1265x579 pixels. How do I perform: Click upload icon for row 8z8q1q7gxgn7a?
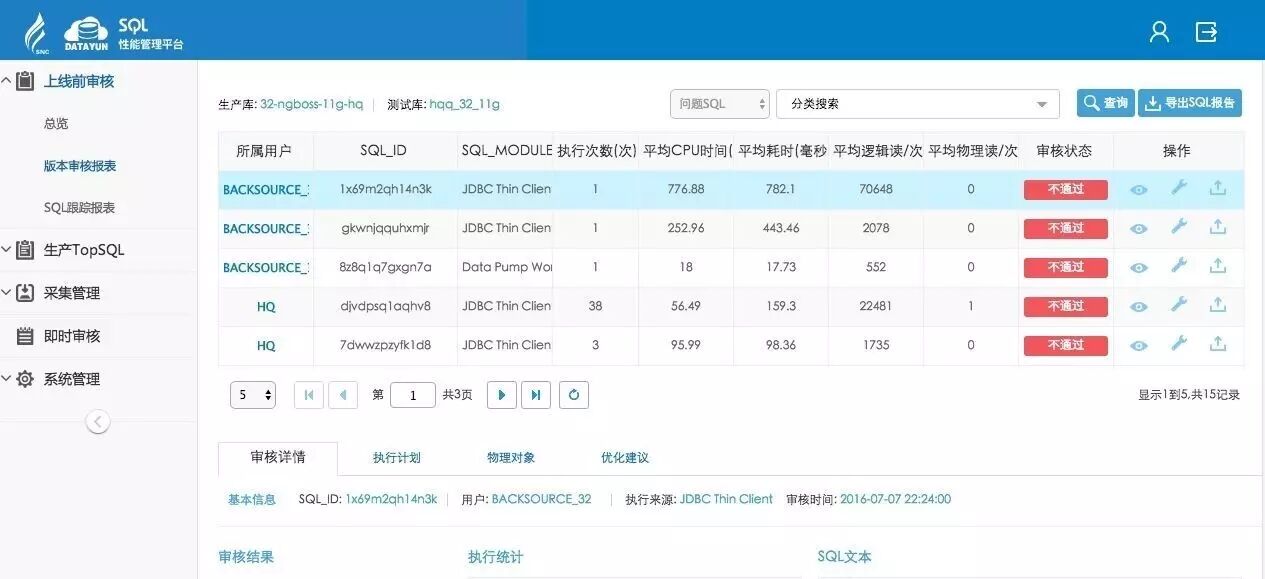(1218, 265)
